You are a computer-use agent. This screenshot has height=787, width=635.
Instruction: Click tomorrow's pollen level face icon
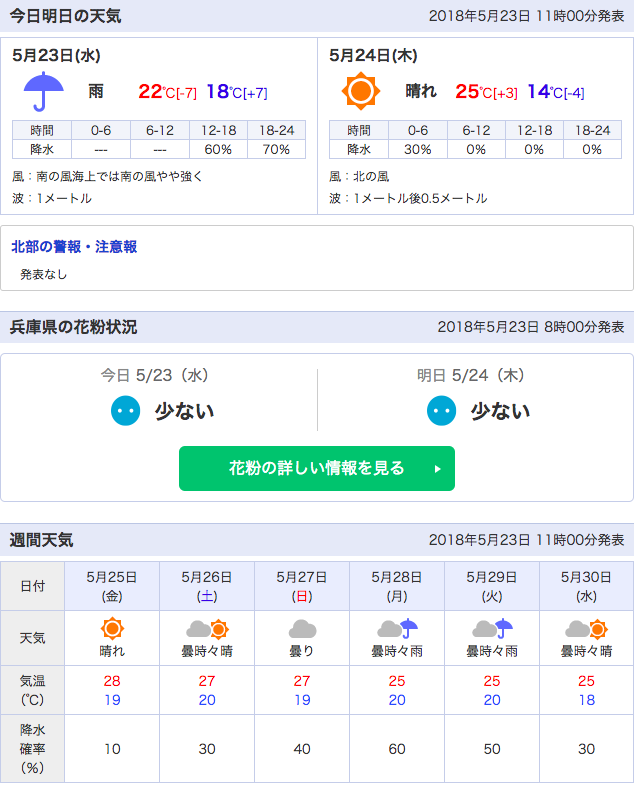pos(442,411)
